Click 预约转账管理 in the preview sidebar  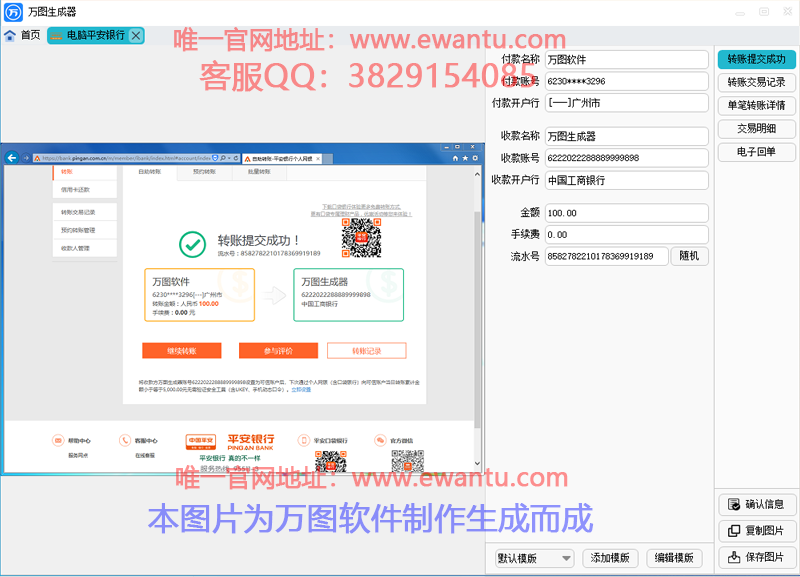tap(85, 230)
